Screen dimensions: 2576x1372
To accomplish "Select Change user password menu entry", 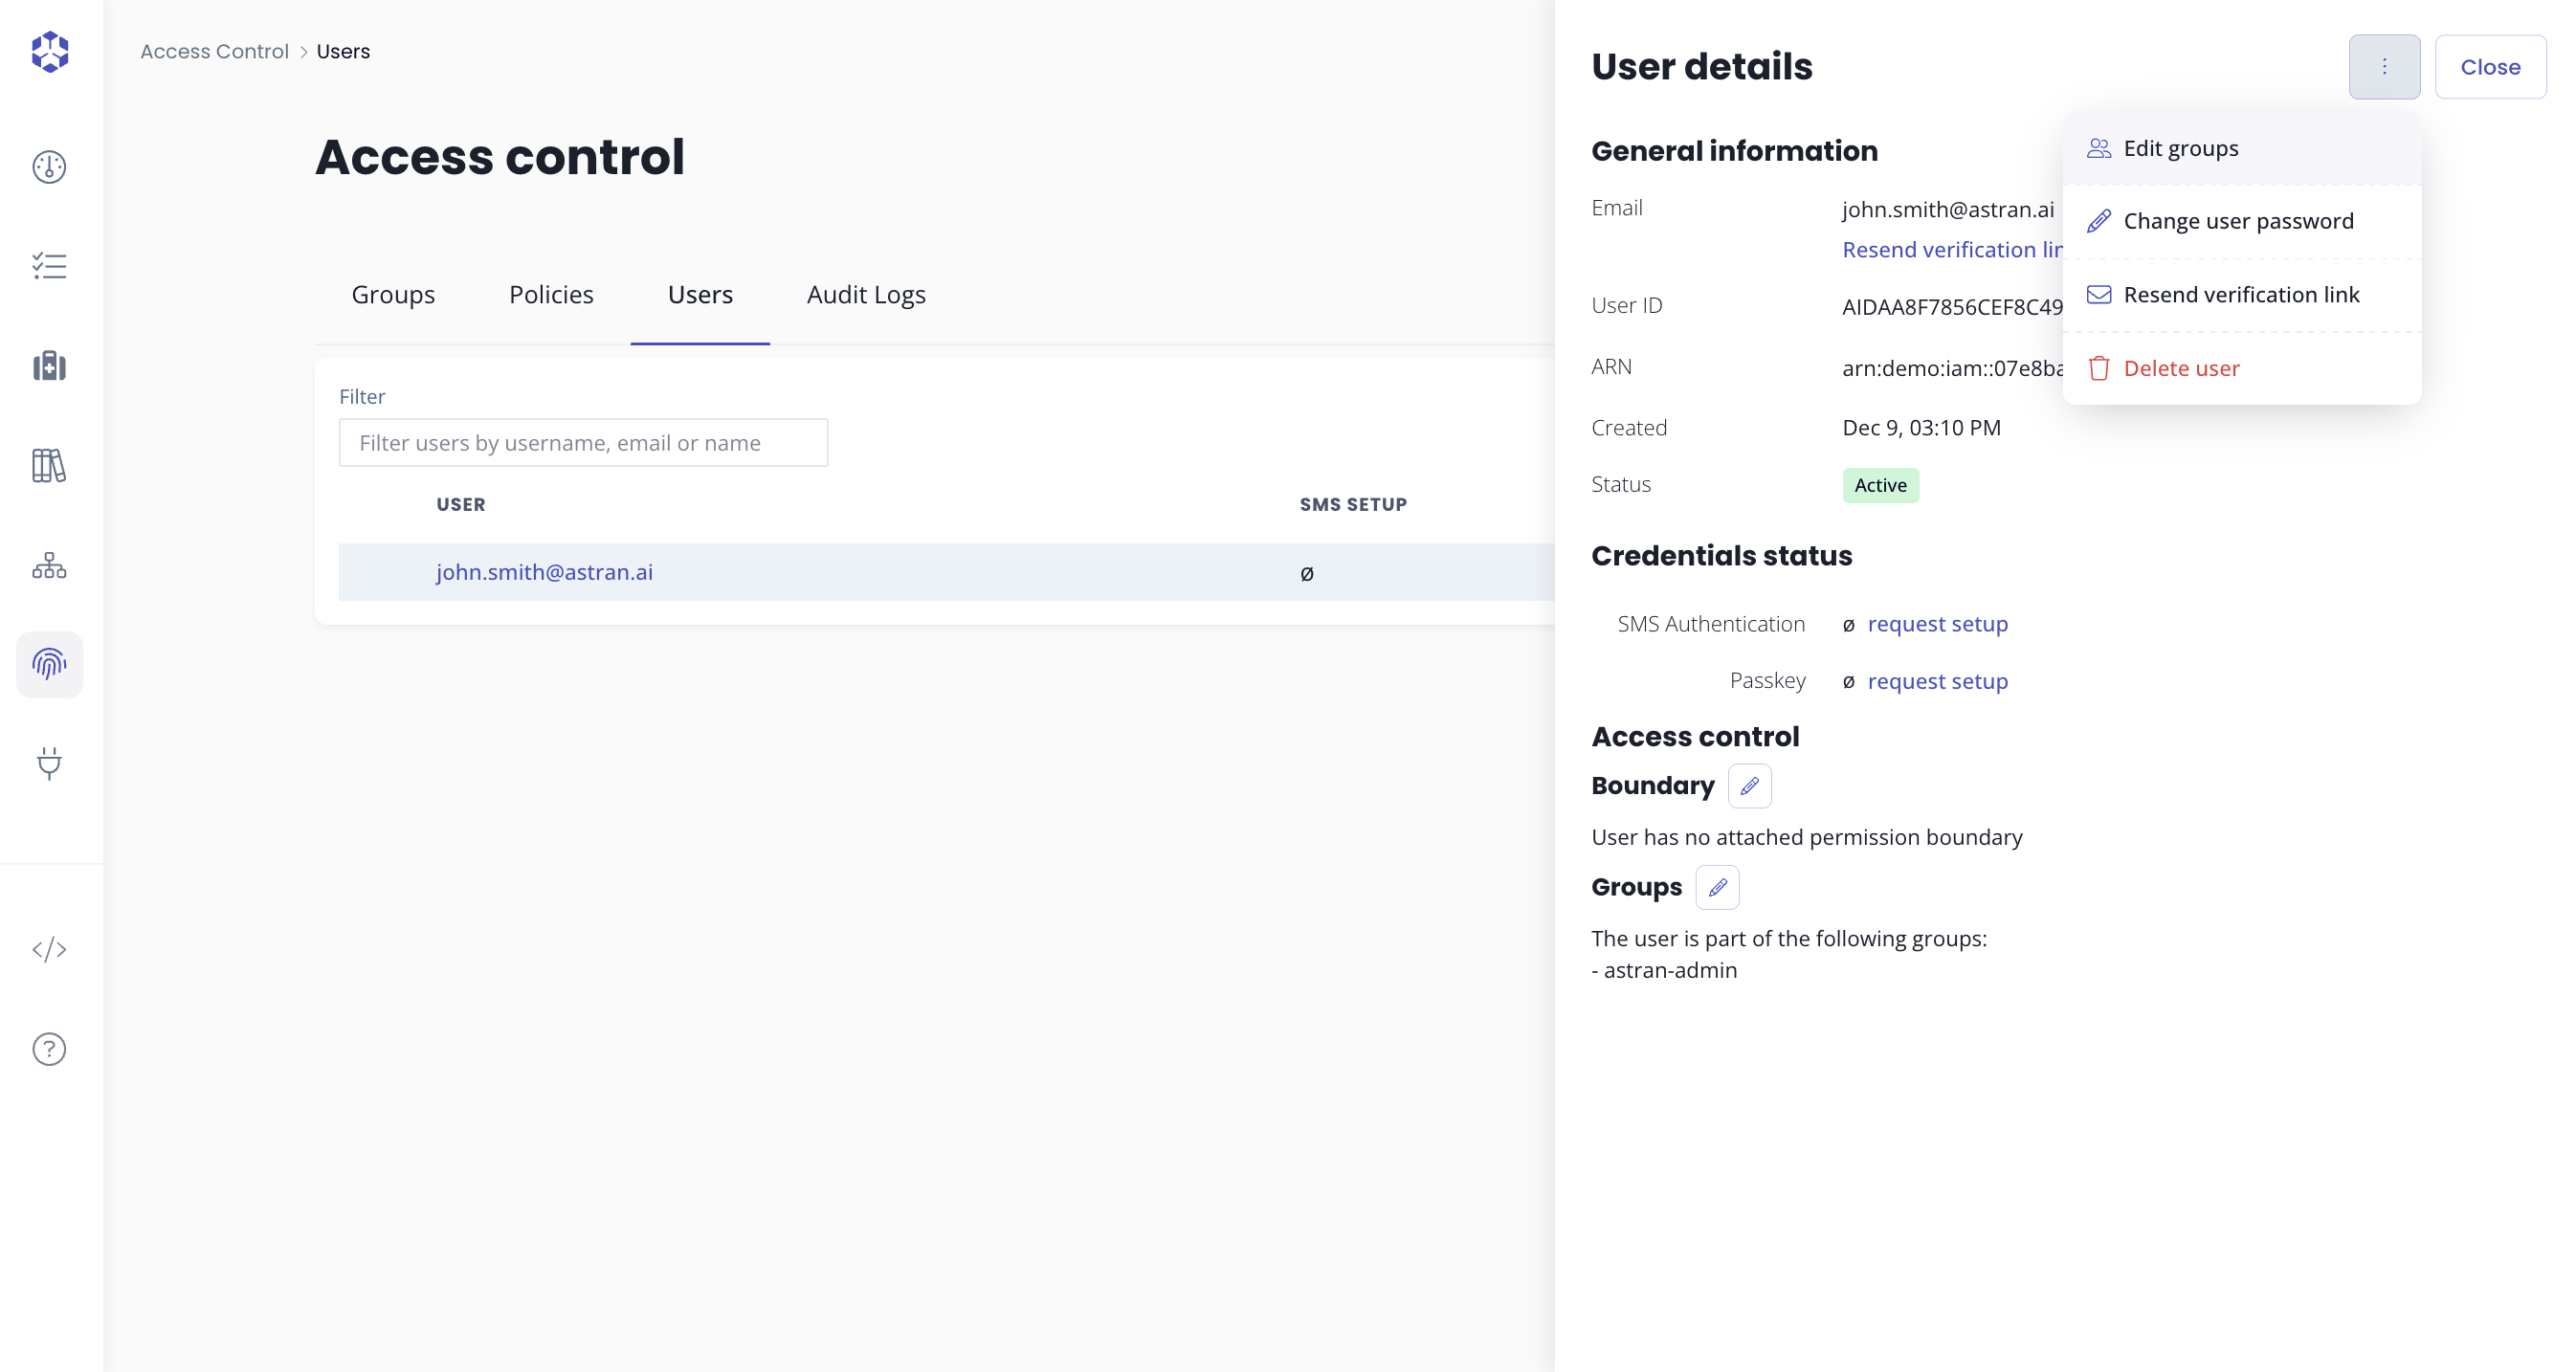I will [2239, 220].
